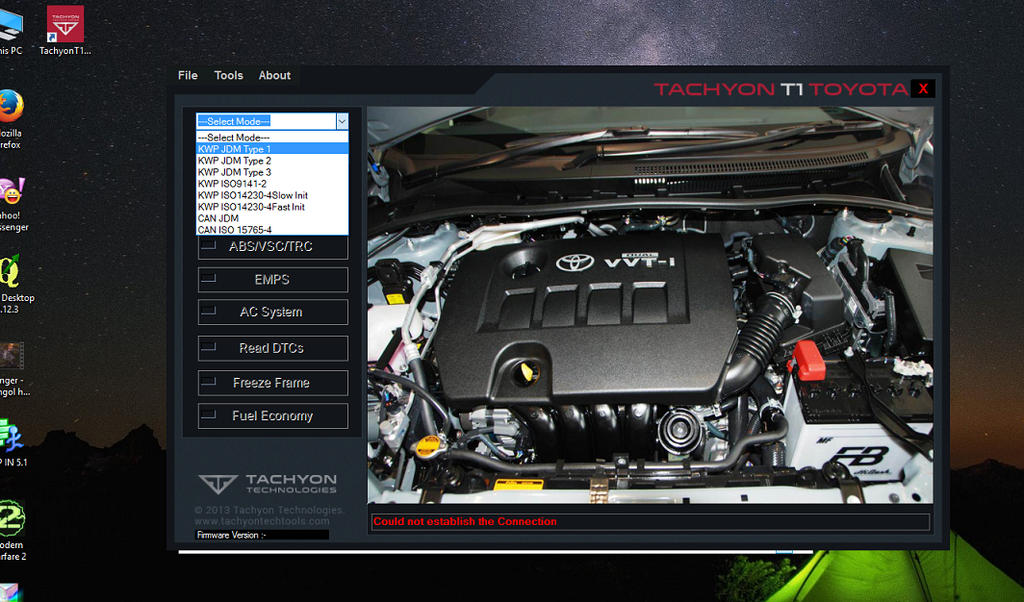Collapse the Select Mode dropdown arrow

(341, 121)
